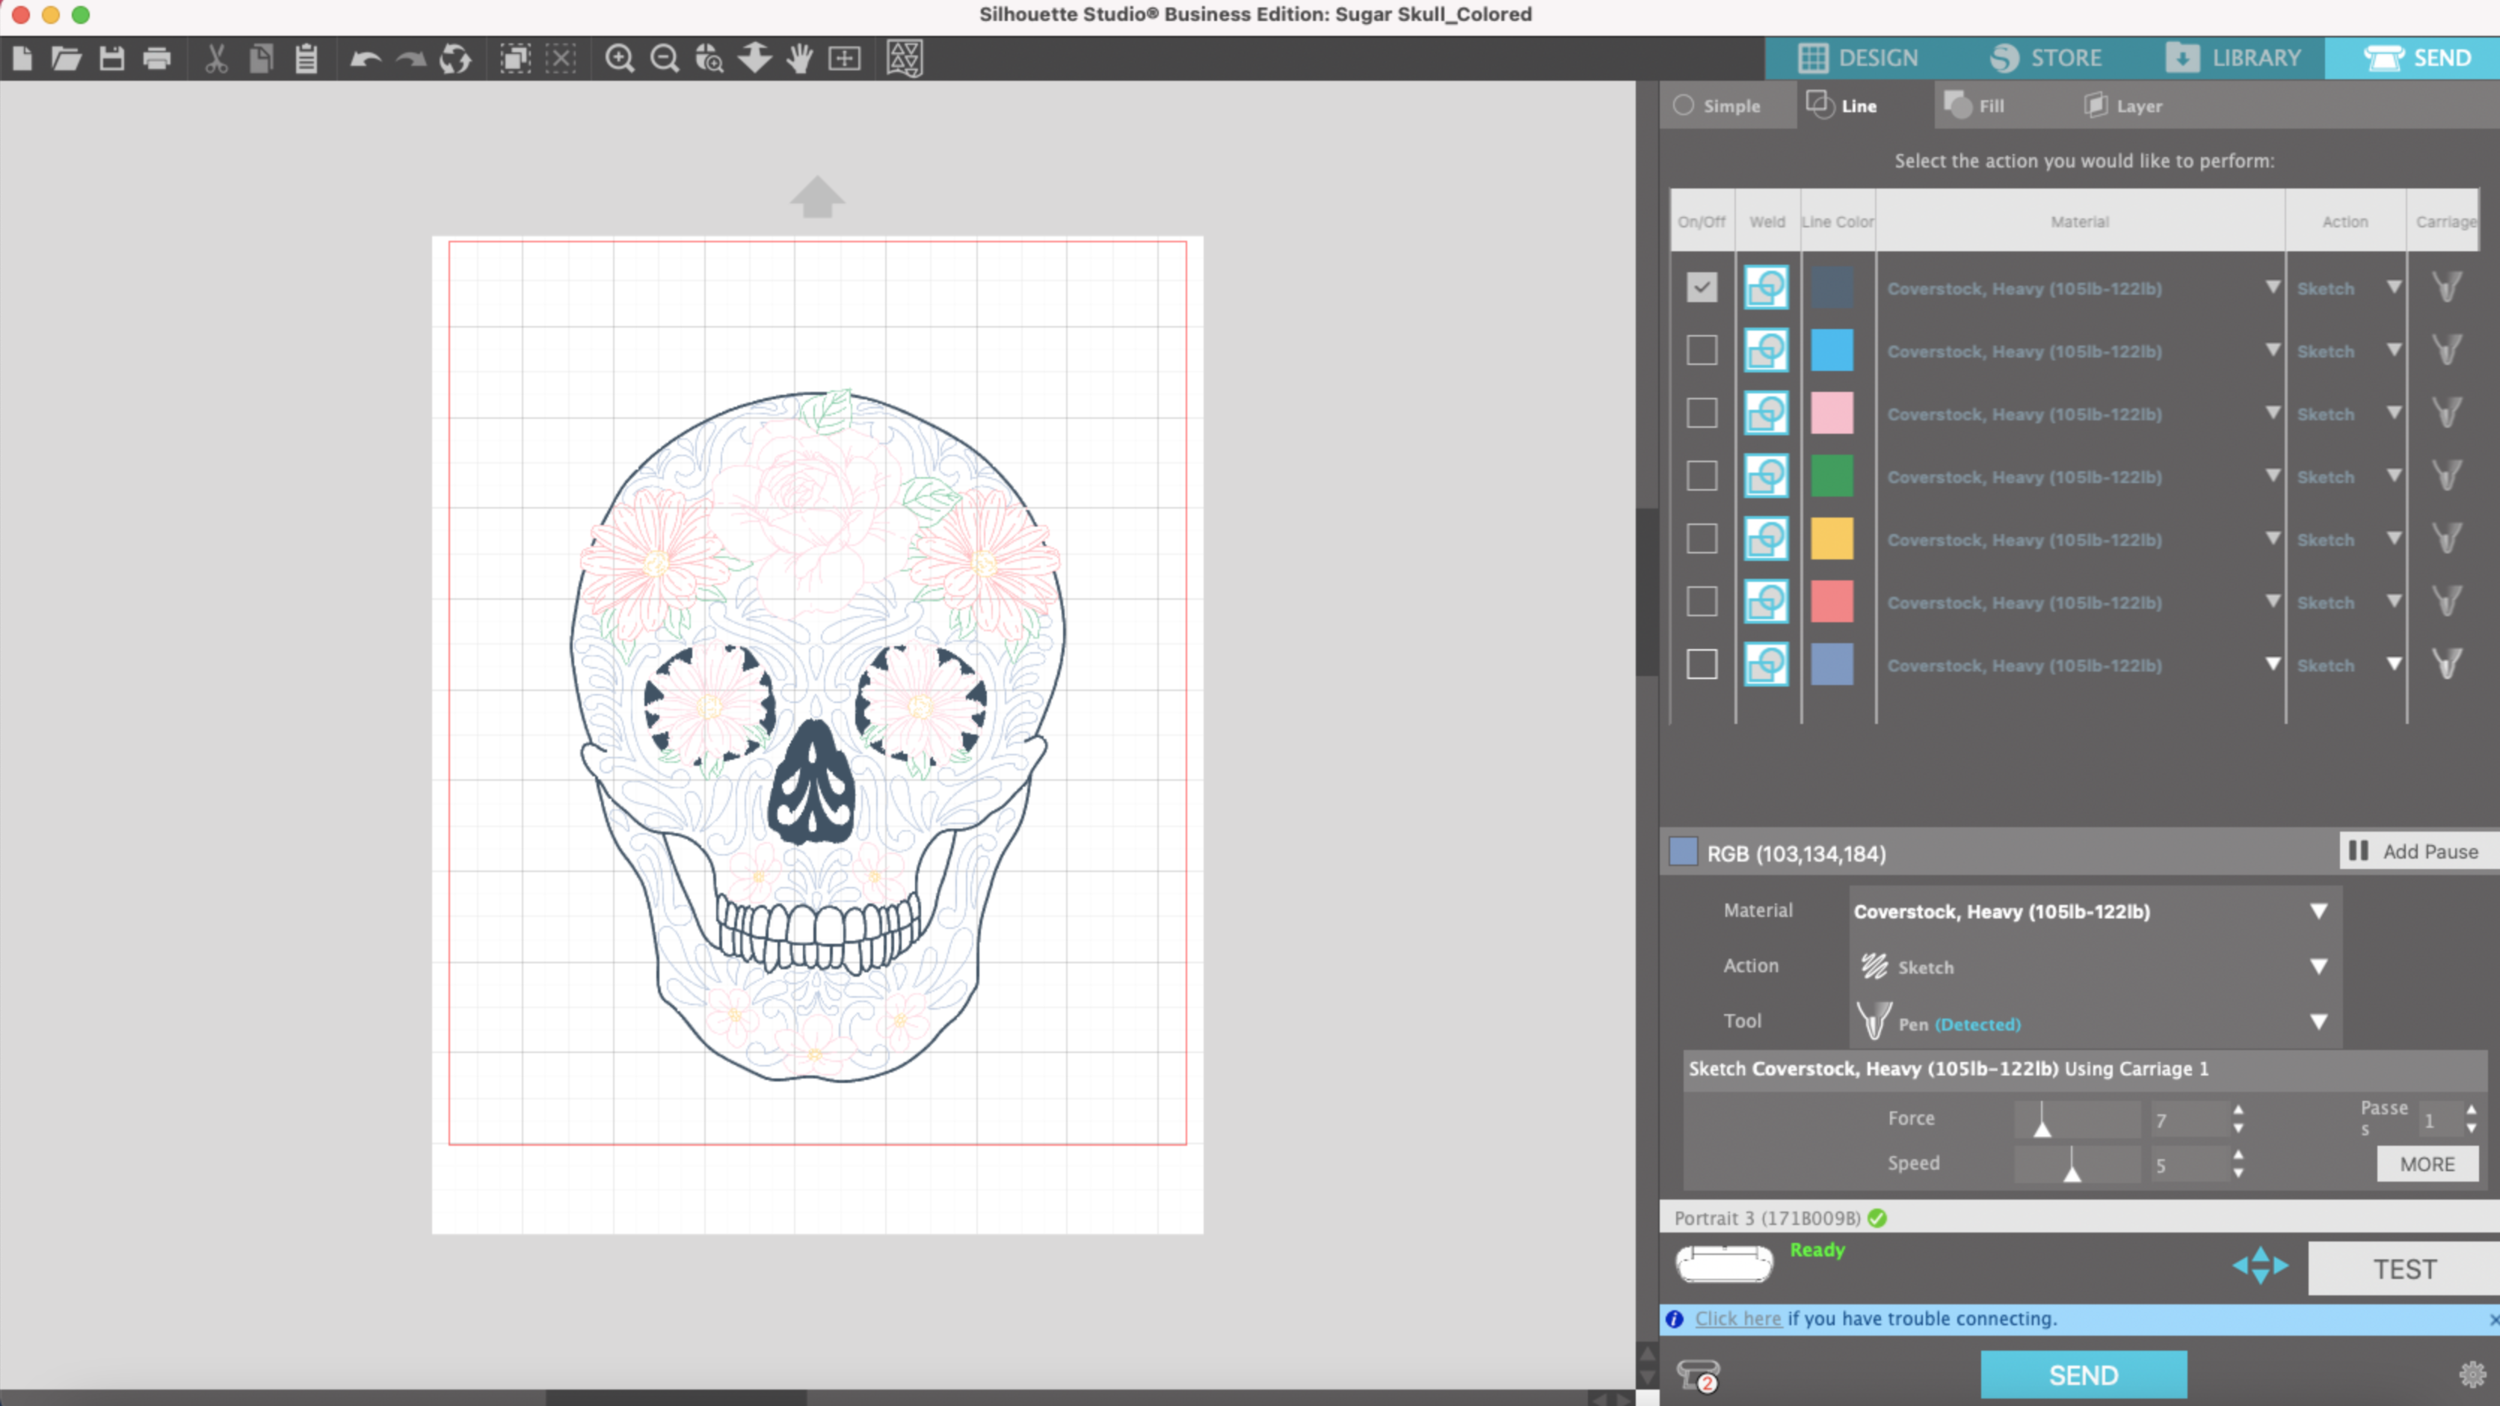The width and height of the screenshot is (2500, 1406).
Task: Click the carriage tool icon in the green row
Action: [x=2447, y=476]
